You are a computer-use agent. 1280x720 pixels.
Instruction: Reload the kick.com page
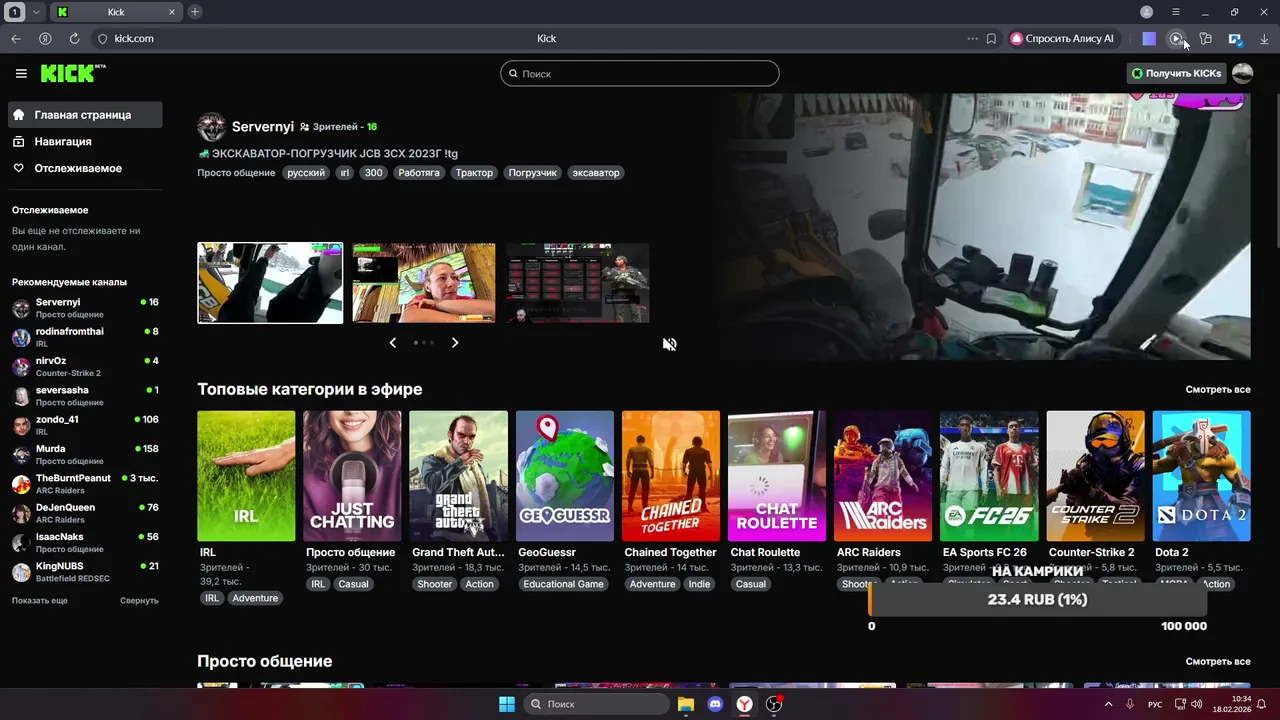point(74,38)
